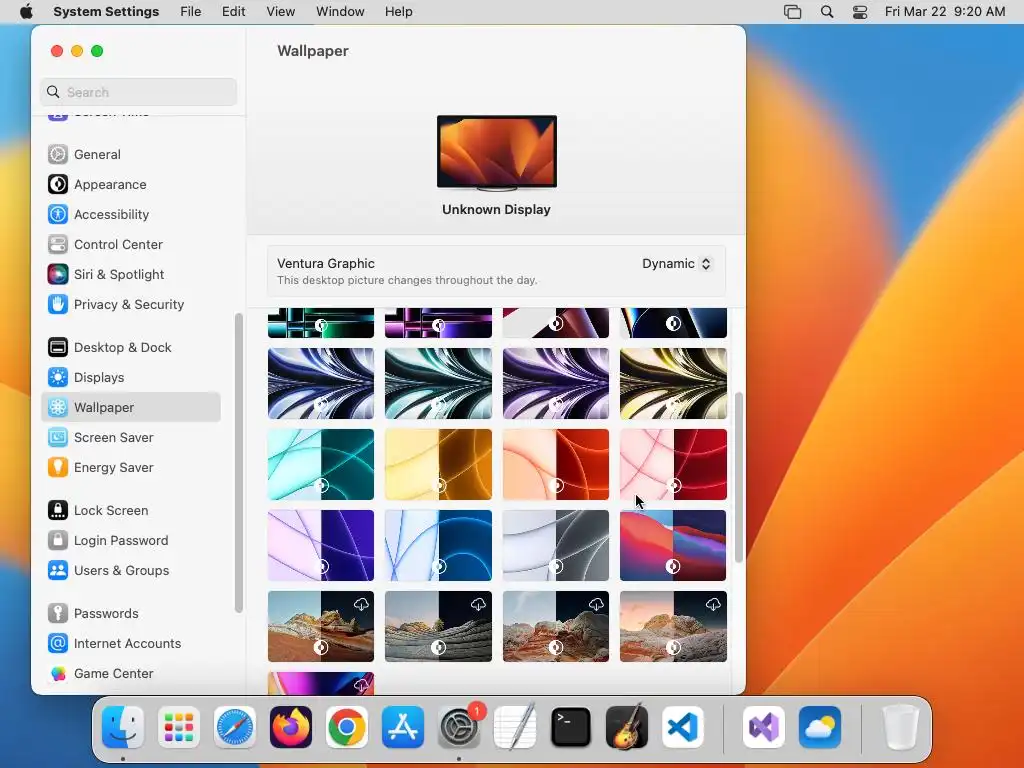Open Privacy & Security pane

[129, 304]
